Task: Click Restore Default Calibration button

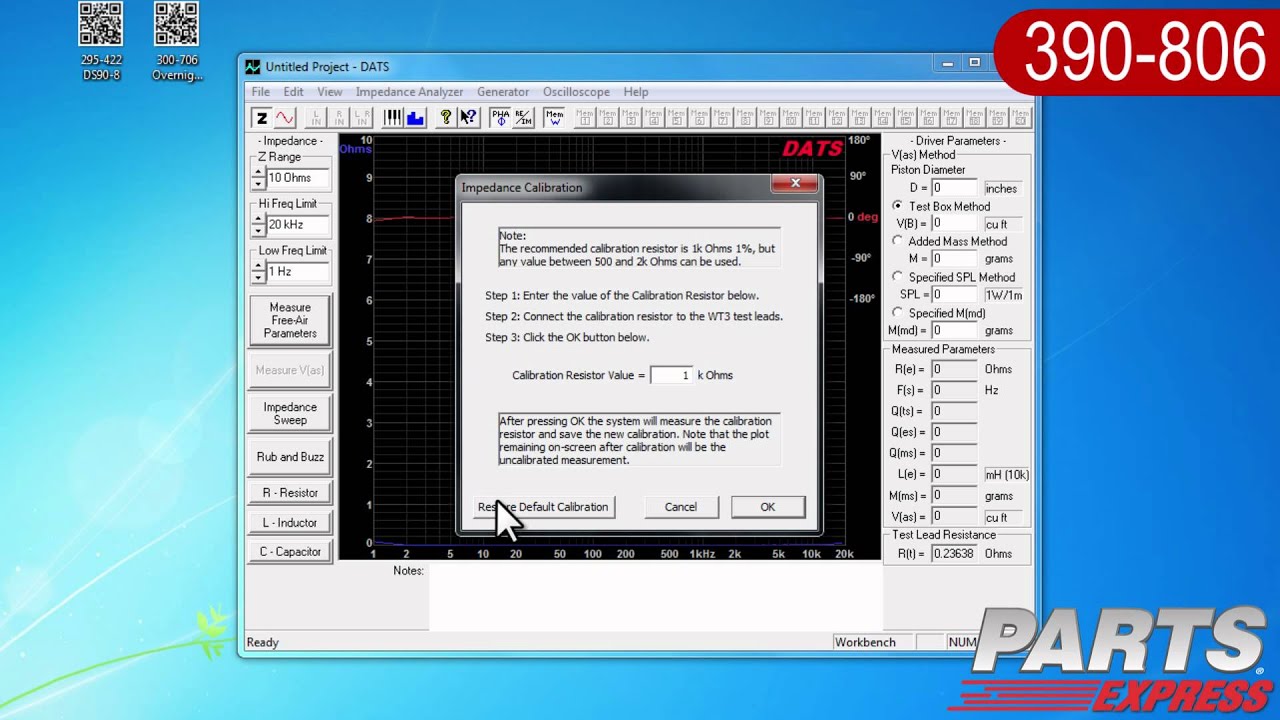Action: (543, 507)
